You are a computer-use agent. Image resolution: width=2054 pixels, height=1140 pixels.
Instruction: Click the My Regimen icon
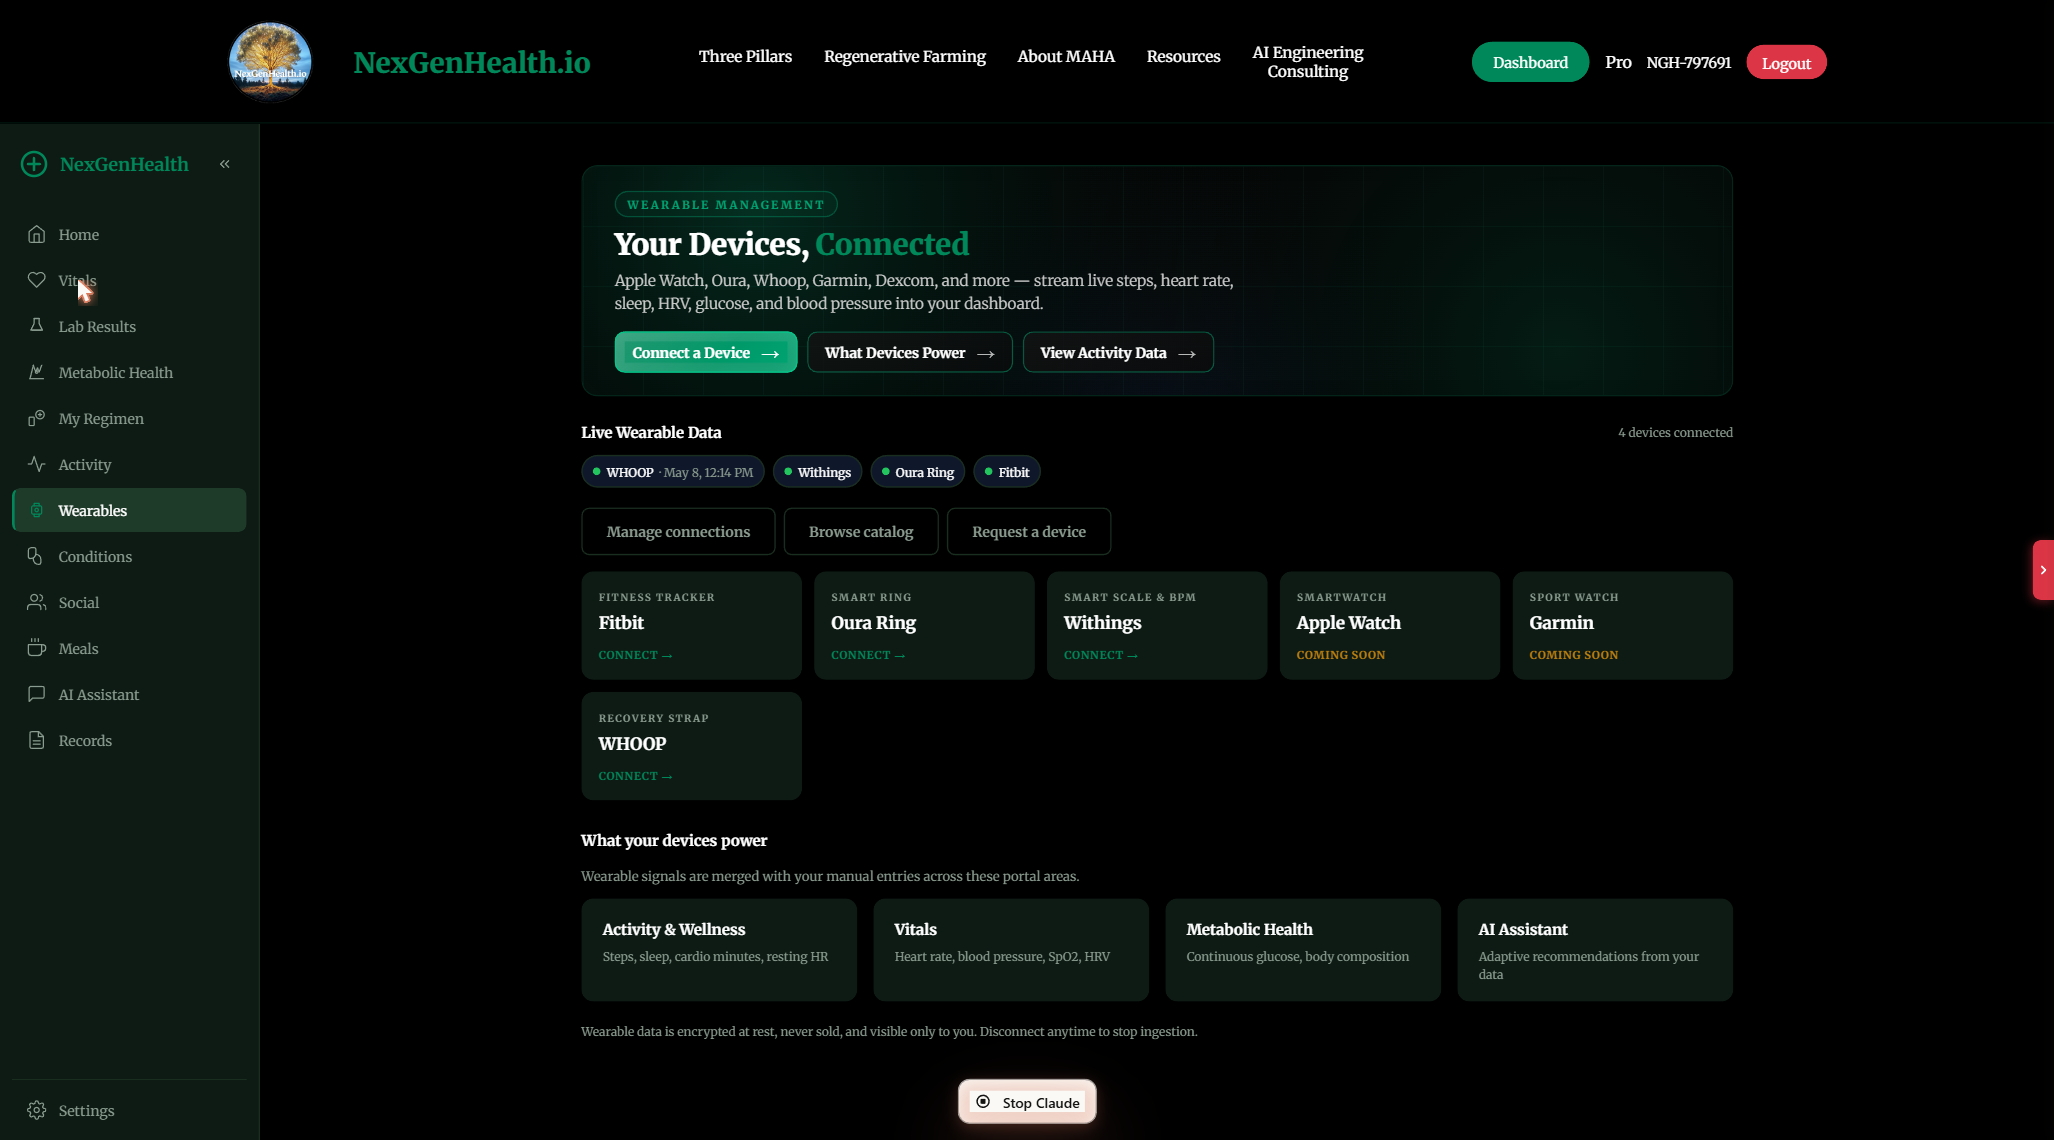point(37,418)
